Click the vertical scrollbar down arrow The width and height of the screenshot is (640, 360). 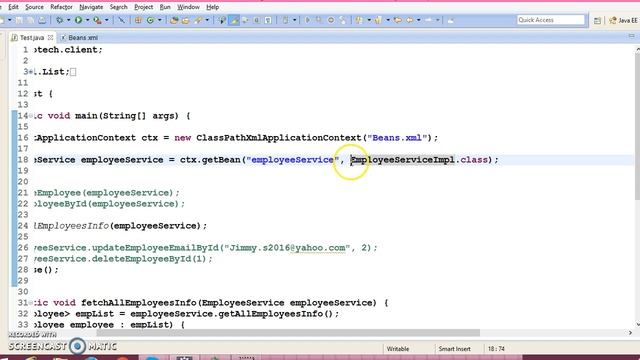pos(637,325)
